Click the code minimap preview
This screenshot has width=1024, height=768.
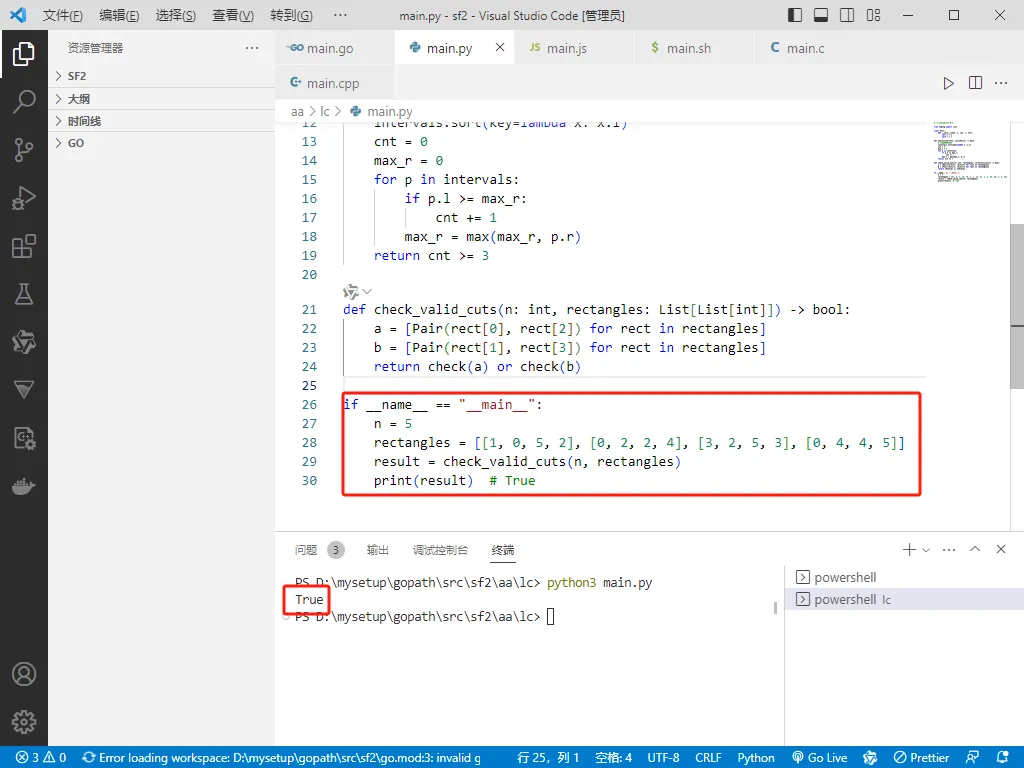click(968, 152)
